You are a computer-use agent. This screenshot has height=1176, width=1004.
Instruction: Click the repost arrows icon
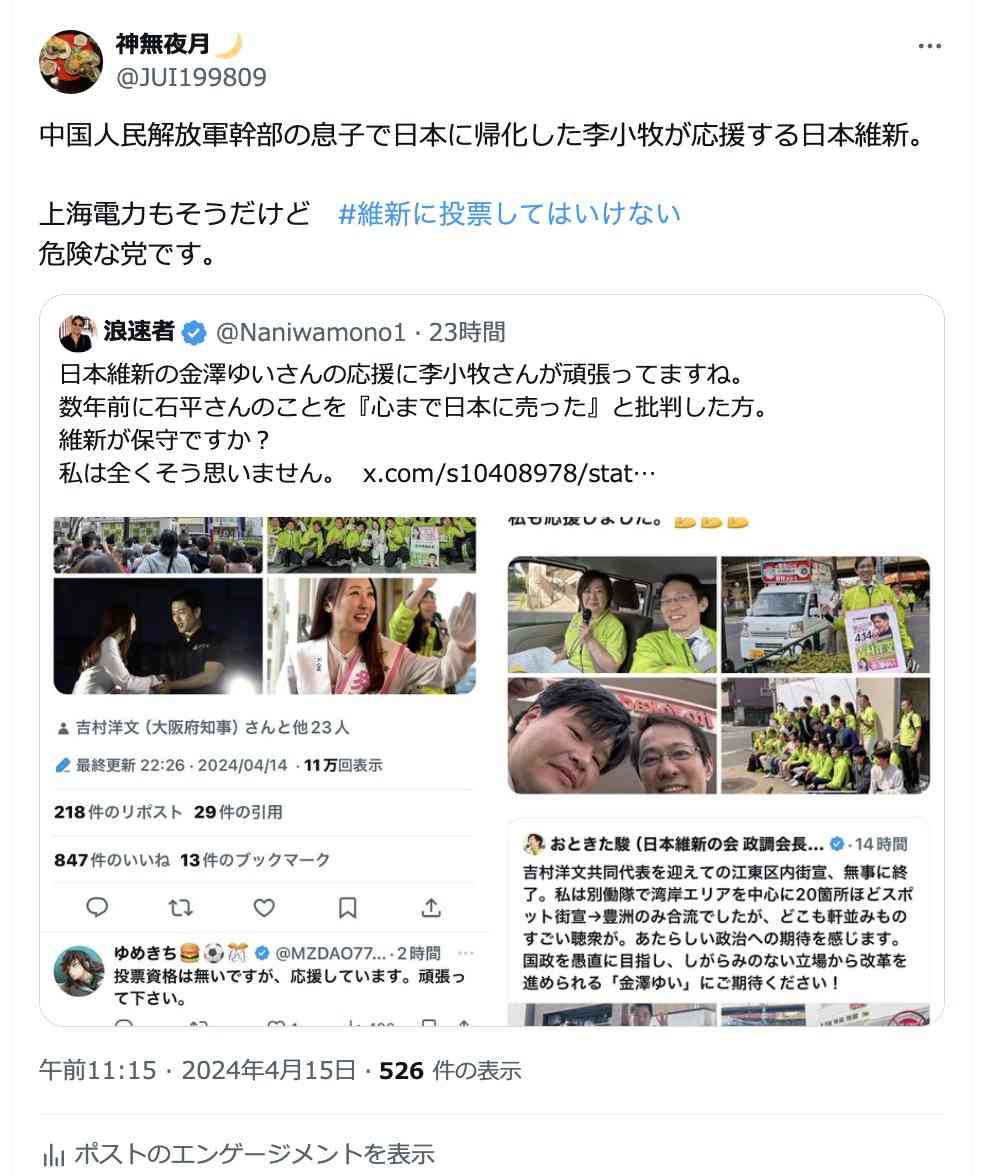point(181,908)
